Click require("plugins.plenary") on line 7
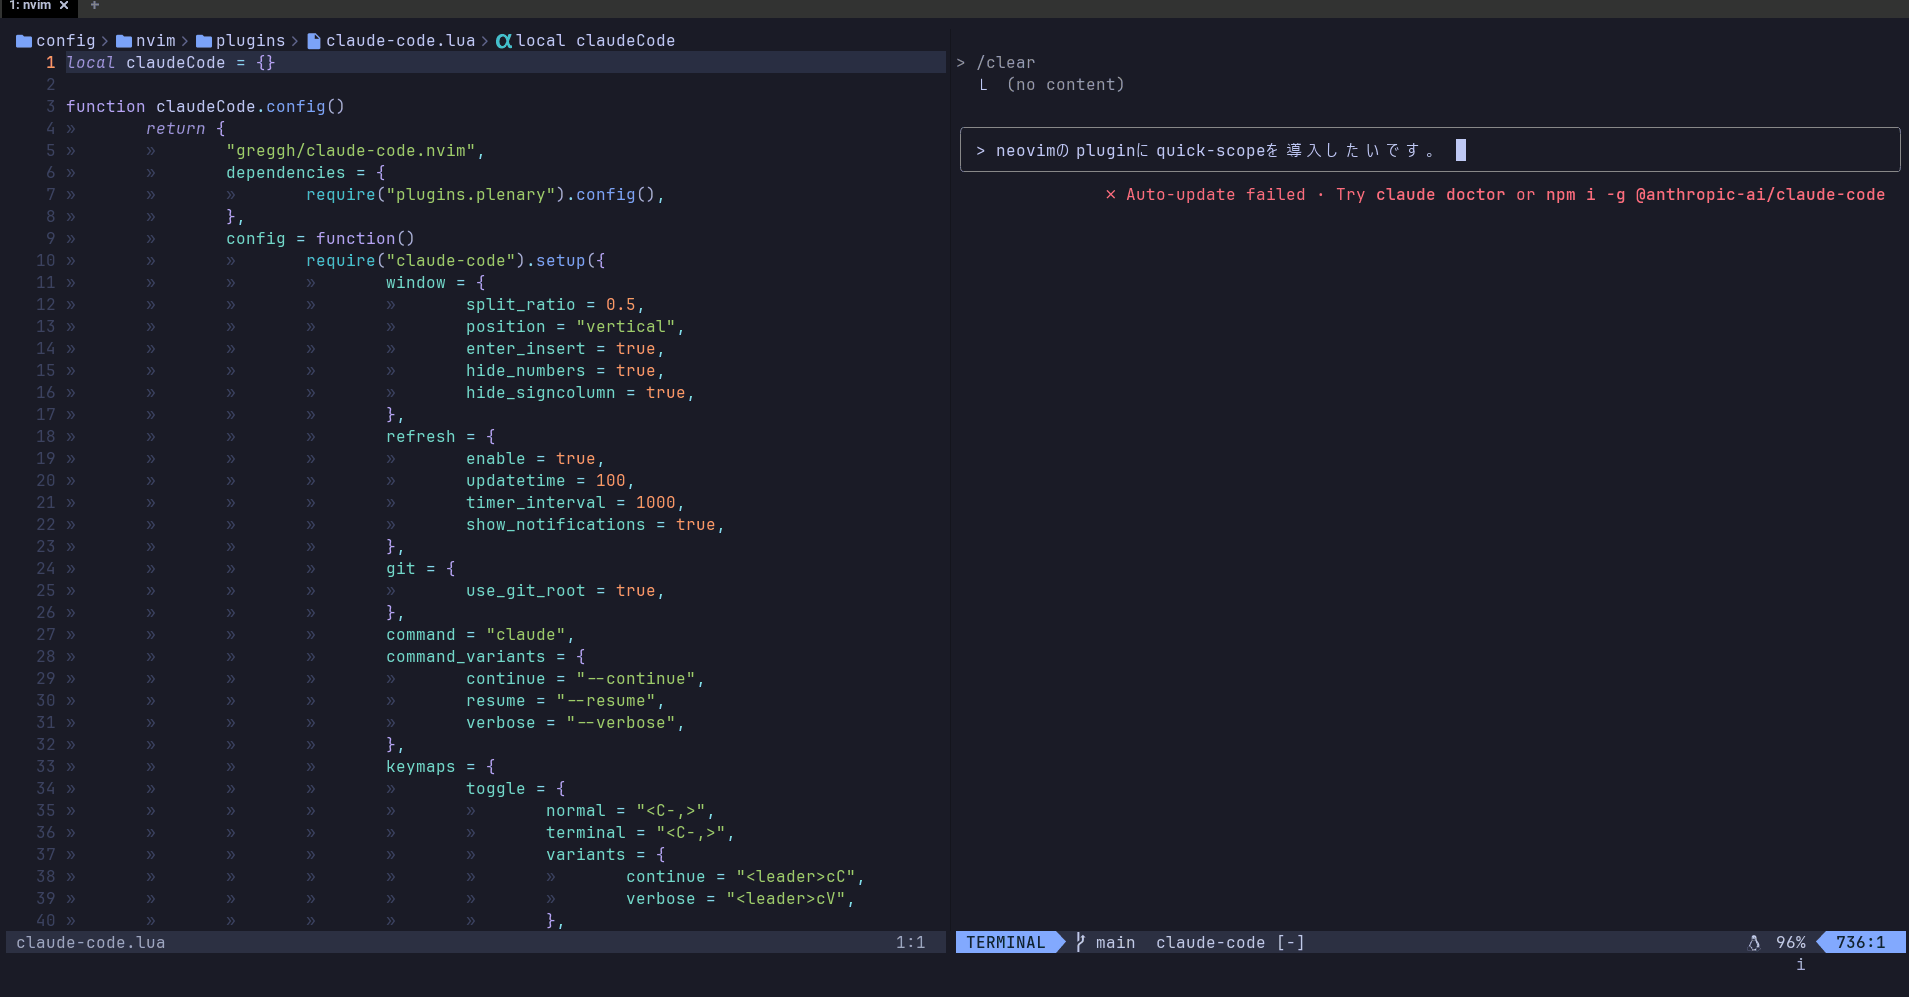Screen dimensions: 1909x997 tap(436, 195)
